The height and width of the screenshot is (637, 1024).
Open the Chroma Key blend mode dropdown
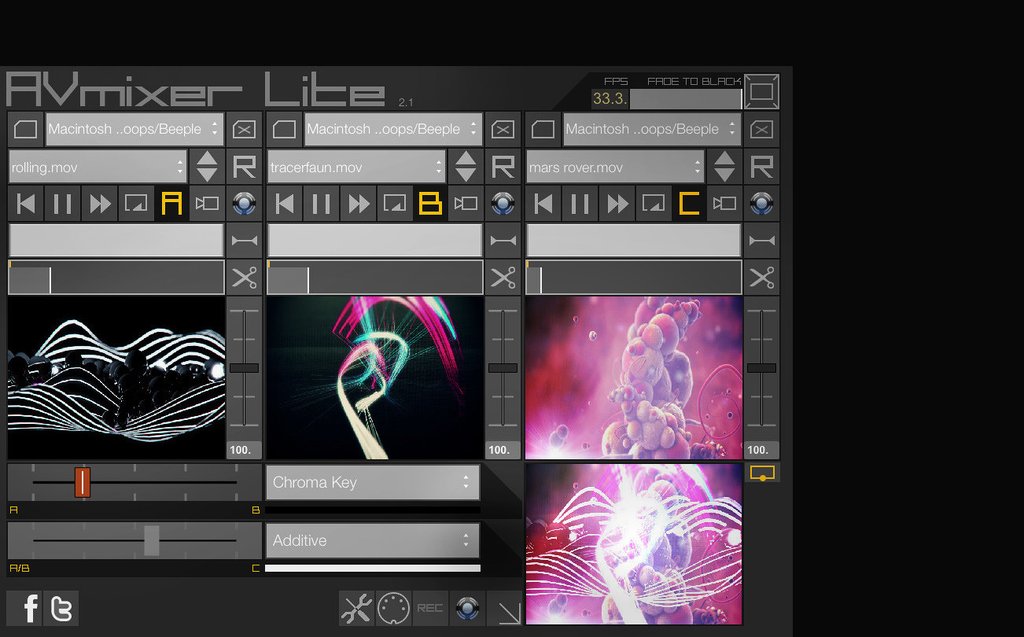point(373,482)
